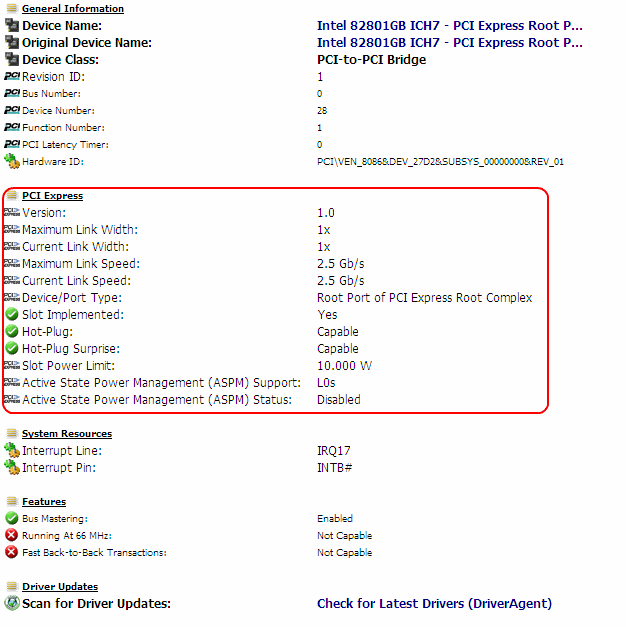This screenshot has width=626, height=627.
Task: Select the Interrupt Pin value INTB#
Action: pyautogui.click(x=334, y=468)
